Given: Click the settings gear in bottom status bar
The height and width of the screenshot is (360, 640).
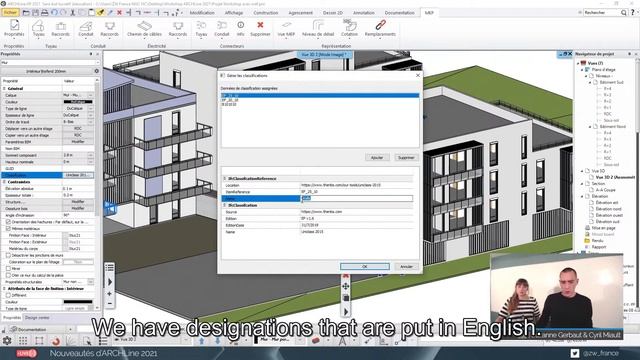Looking at the screenshot, I should pos(7,340).
